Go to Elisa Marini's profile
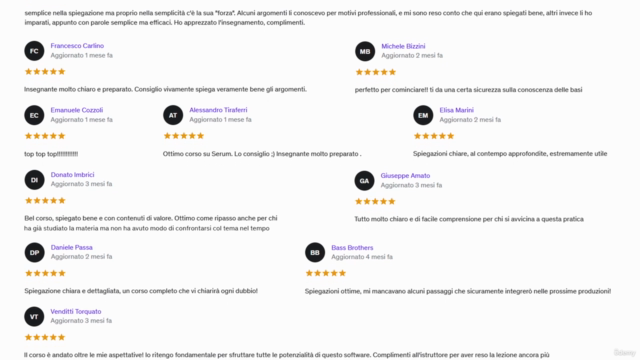The width and height of the screenshot is (640, 360). tap(456, 110)
